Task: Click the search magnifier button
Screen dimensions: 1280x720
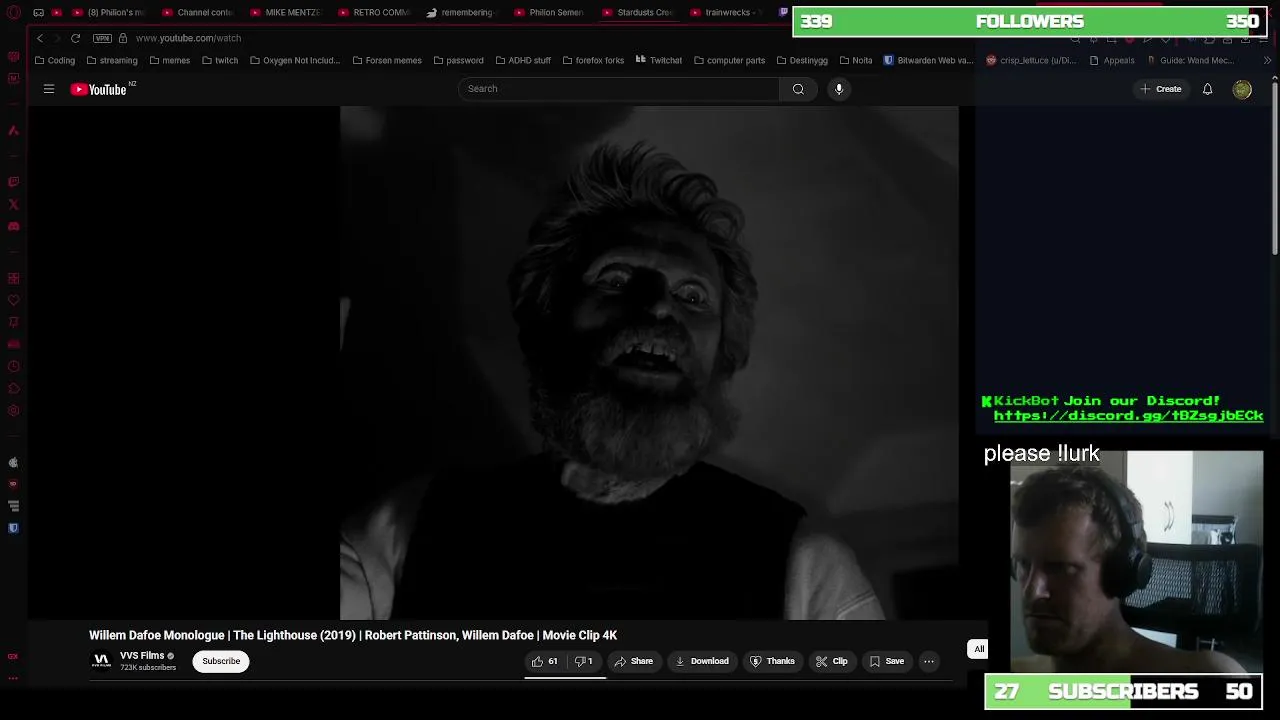Action: 798,89
